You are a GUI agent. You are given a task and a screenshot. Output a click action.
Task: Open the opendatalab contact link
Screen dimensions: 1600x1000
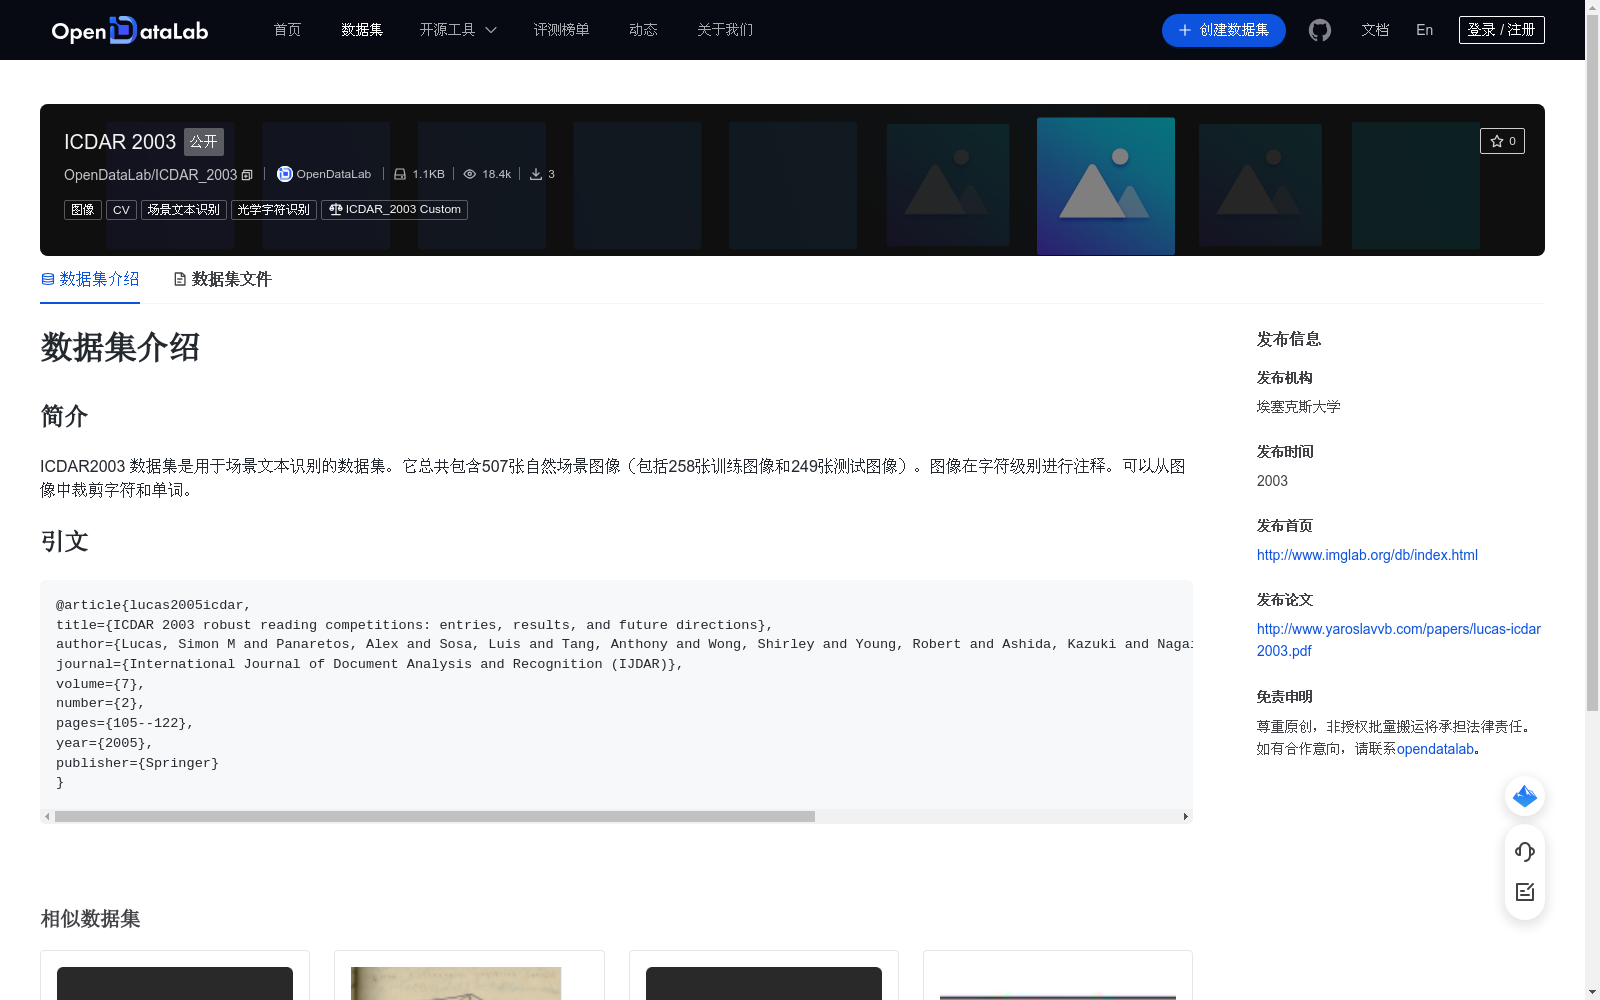point(1435,749)
